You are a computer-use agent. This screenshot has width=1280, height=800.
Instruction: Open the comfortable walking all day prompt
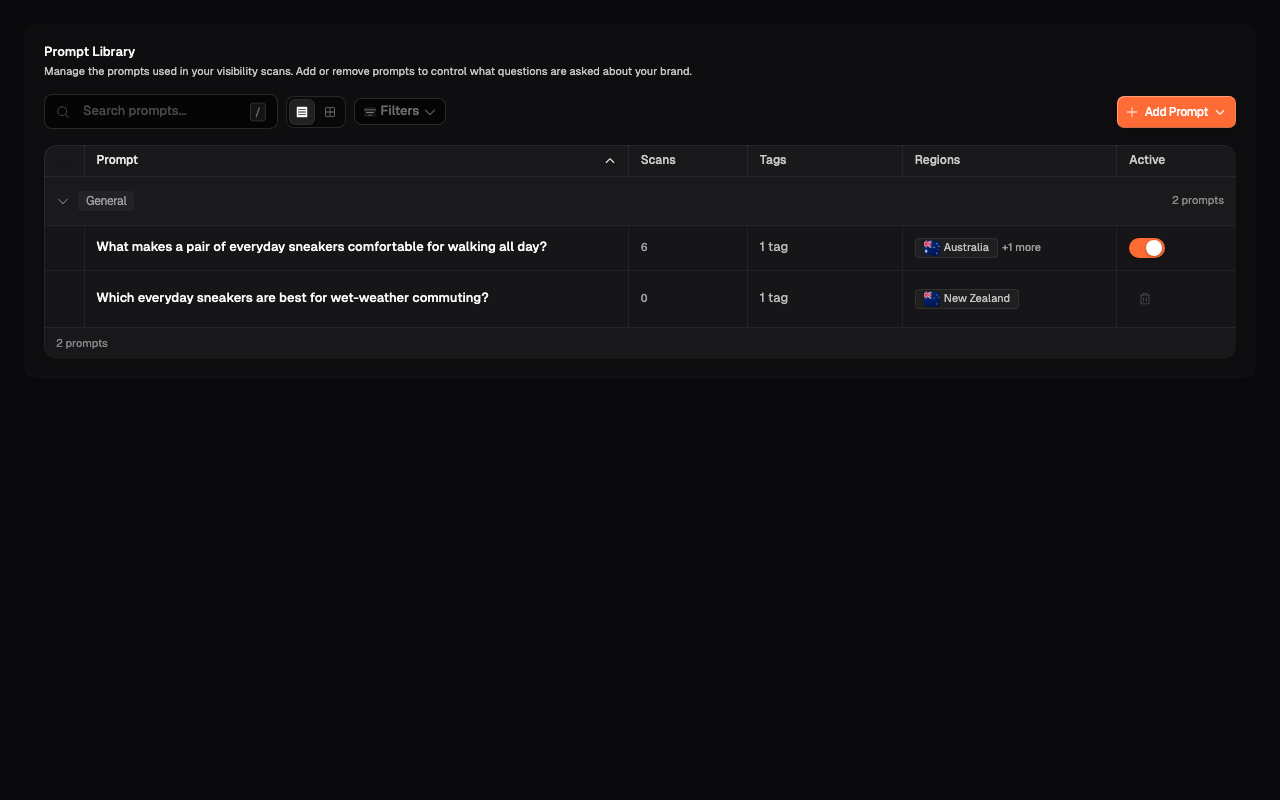322,247
